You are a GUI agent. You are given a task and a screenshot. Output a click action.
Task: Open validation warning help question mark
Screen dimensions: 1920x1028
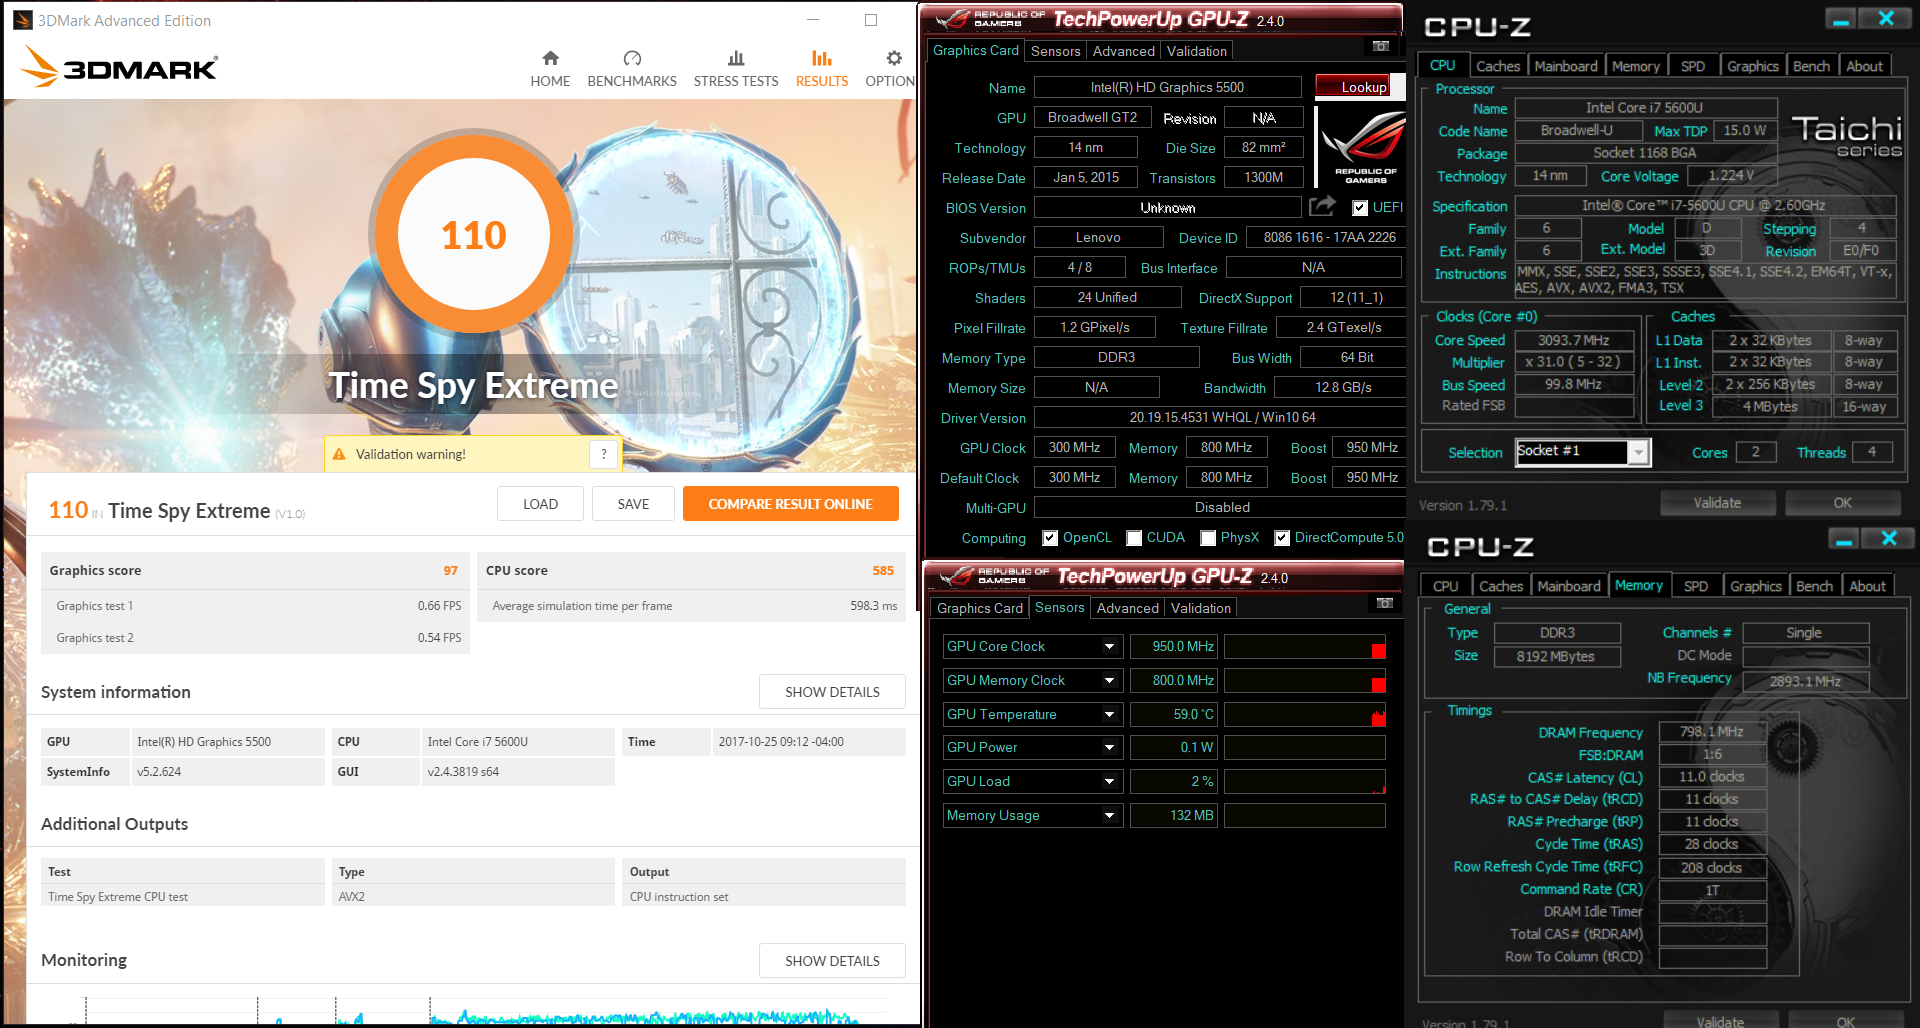click(x=604, y=454)
